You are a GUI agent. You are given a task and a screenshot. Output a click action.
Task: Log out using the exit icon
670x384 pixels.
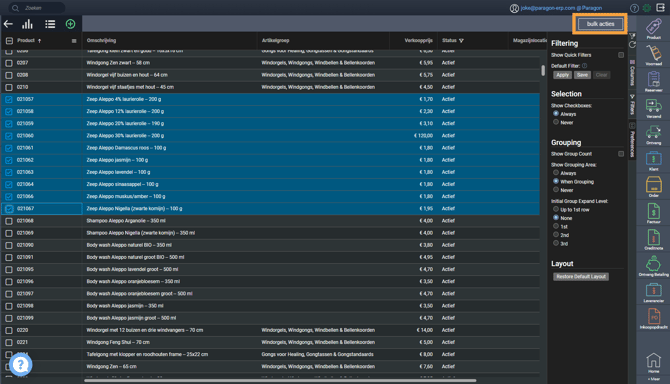point(661,8)
